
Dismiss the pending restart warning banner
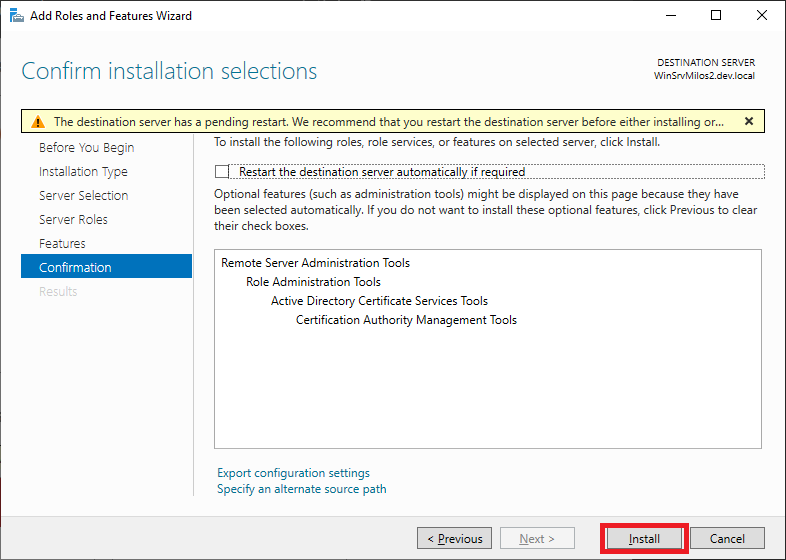(748, 121)
